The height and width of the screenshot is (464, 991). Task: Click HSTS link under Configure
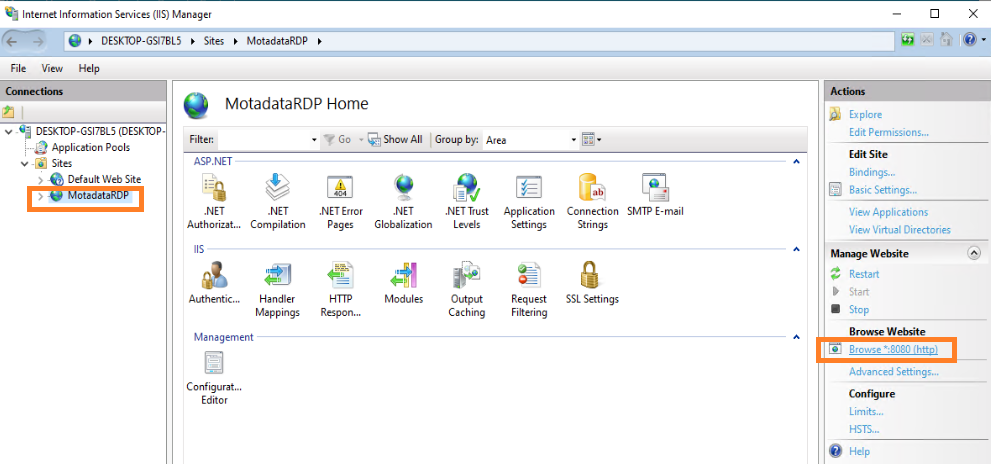coord(864,429)
